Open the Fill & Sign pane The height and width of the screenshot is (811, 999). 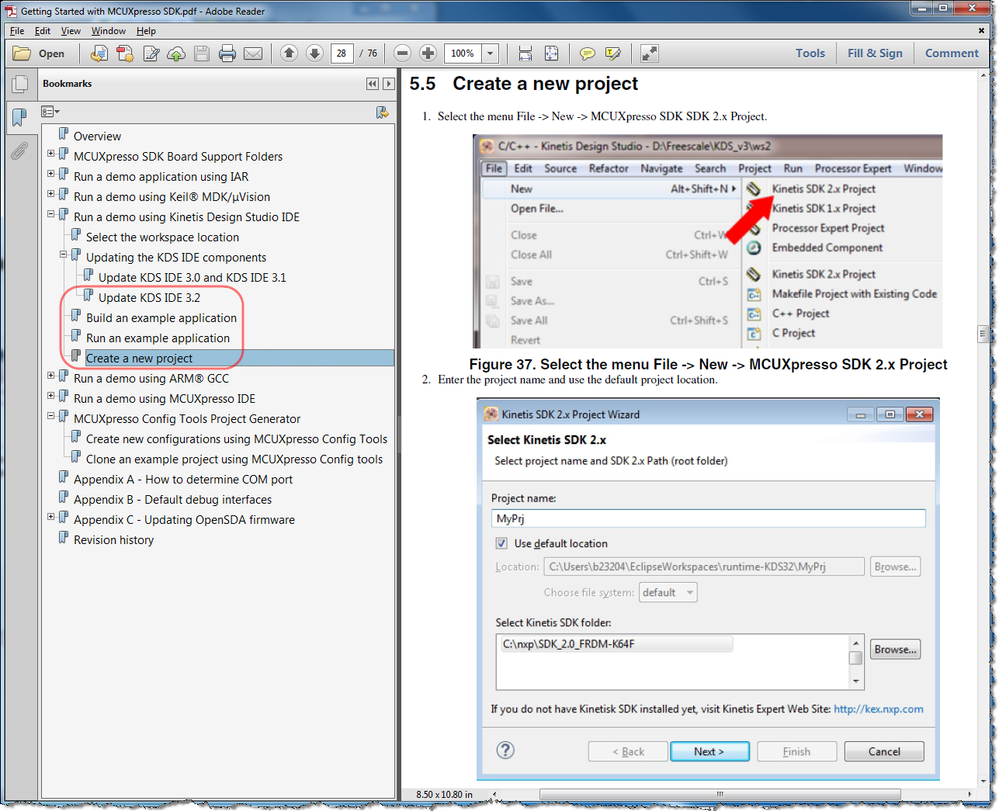point(875,54)
